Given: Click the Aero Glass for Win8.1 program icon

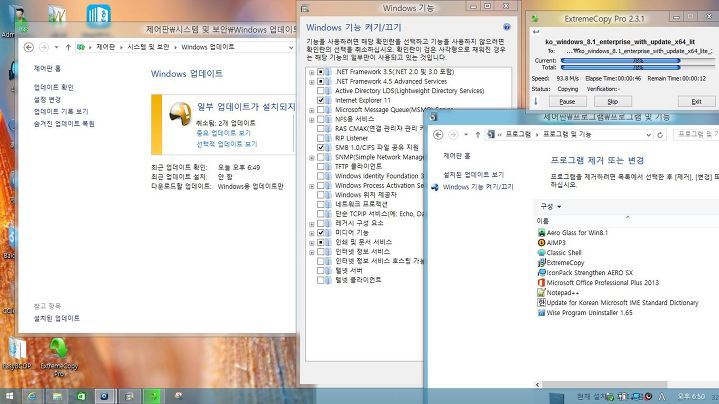Looking at the screenshot, I should click(541, 232).
